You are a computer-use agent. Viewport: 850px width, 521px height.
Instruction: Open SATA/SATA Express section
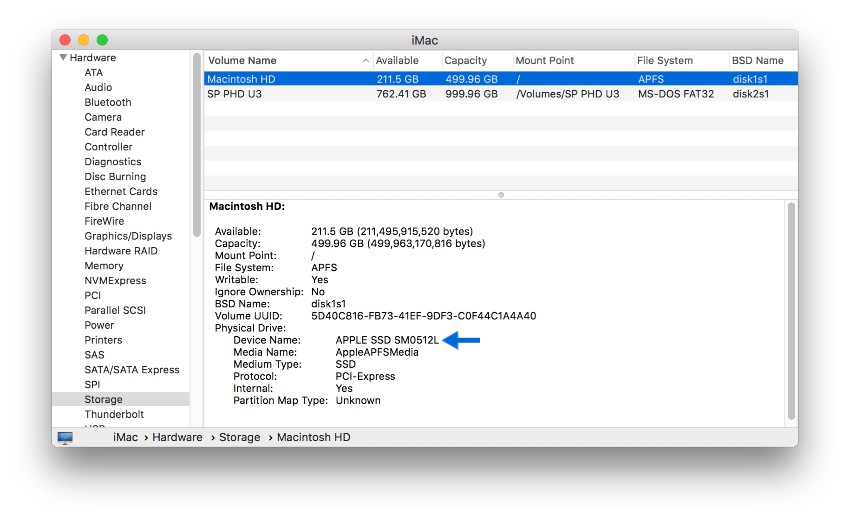(132, 370)
